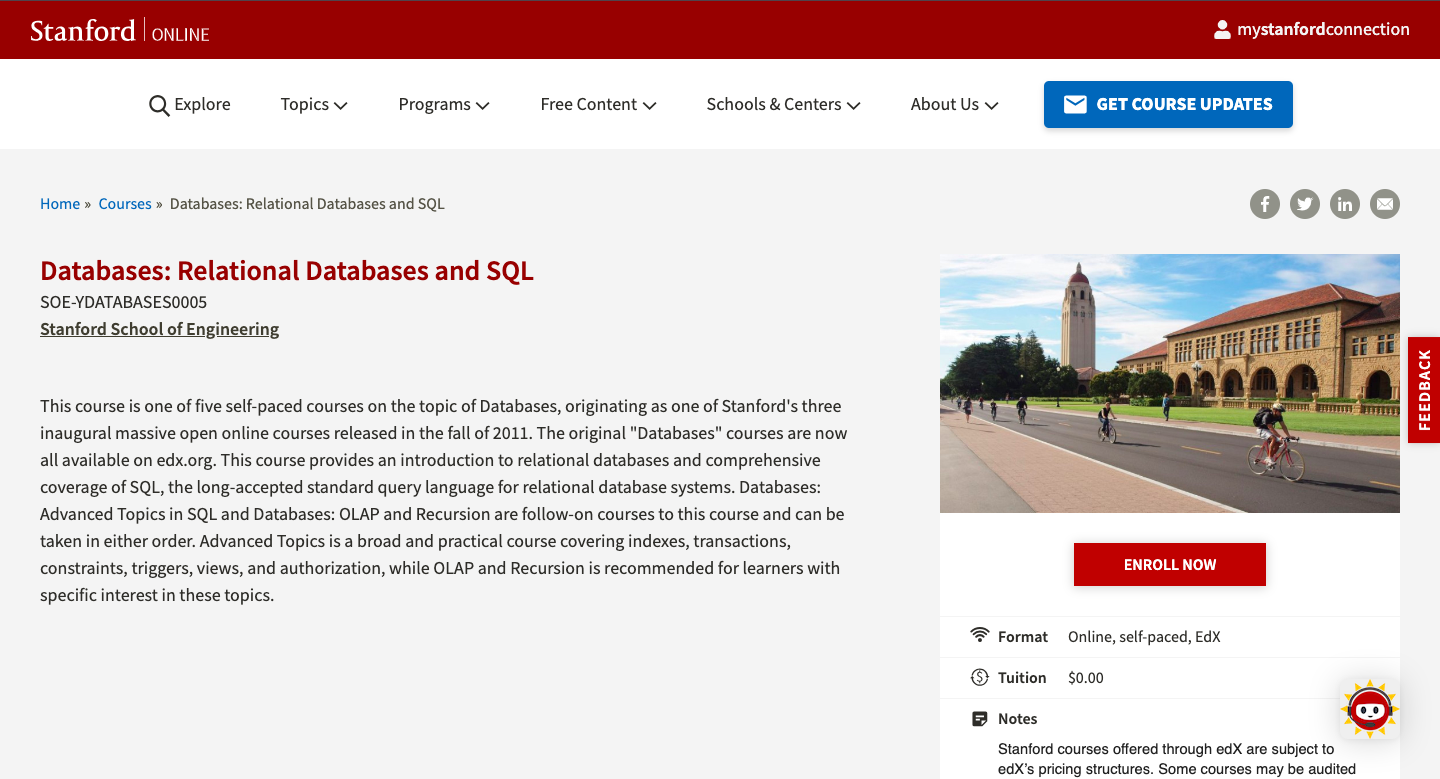Screen dimensions: 1440x779
Task: Click the envelope icon in Get Course Updates
Action: 1075,104
